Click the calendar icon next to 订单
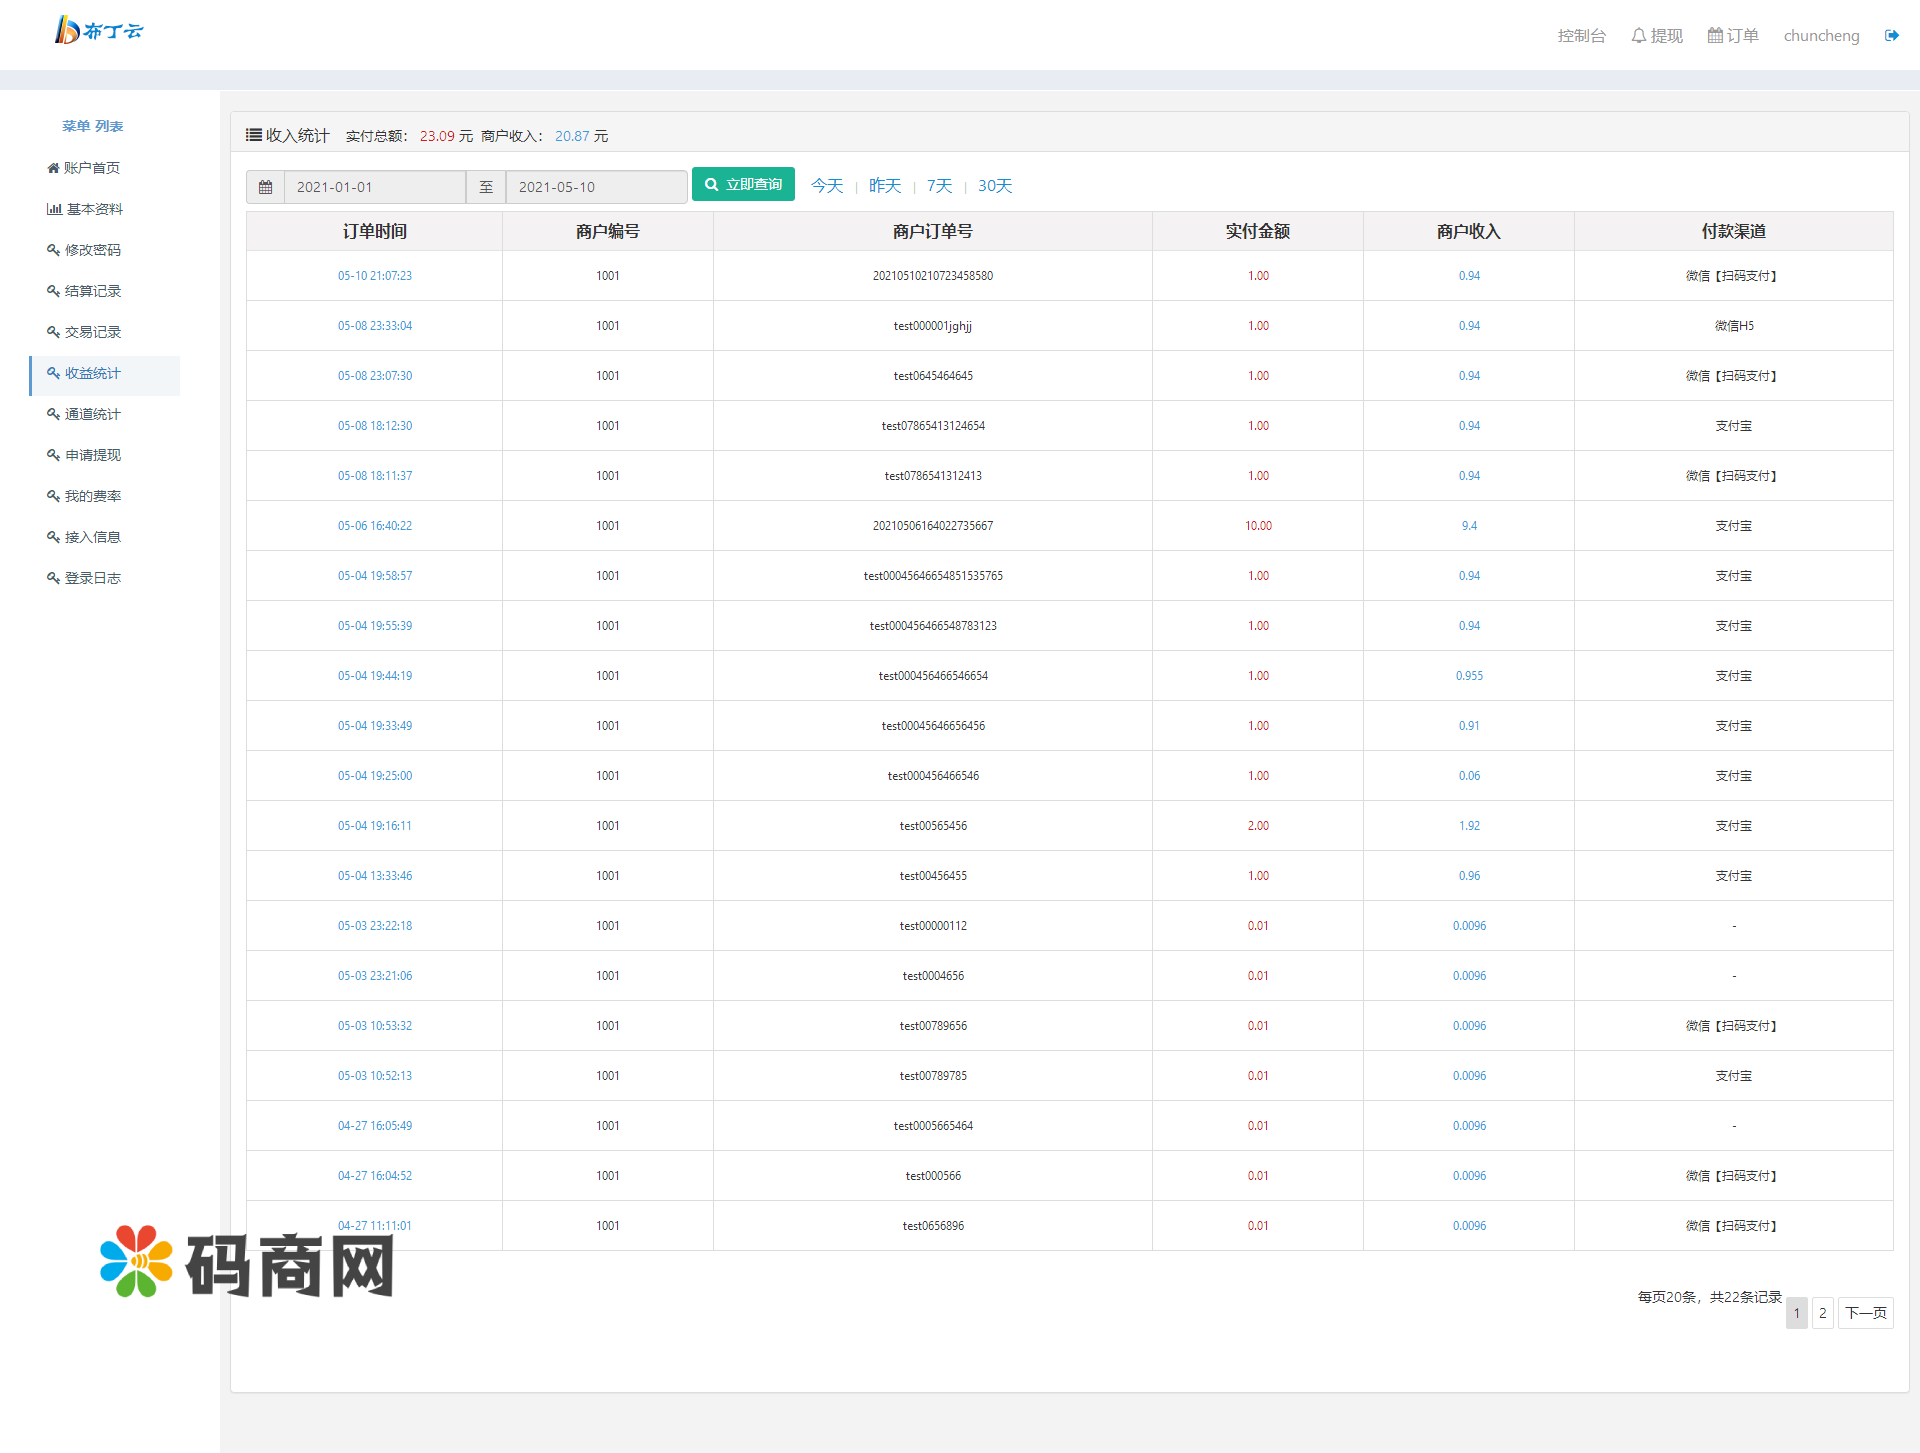The height and width of the screenshot is (1453, 1920). 1714,36
